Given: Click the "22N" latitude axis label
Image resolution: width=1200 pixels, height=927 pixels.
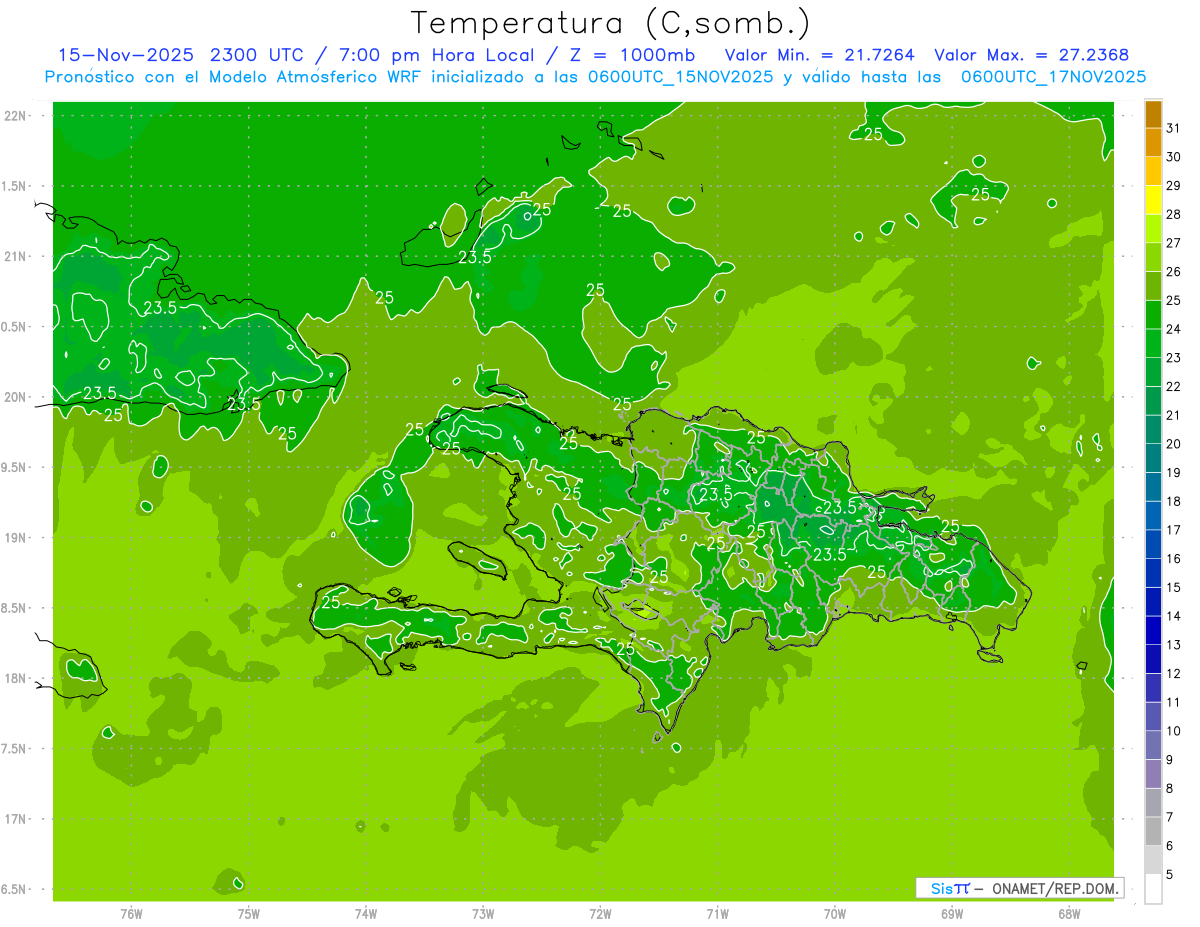Looking at the screenshot, I should 14,116.
